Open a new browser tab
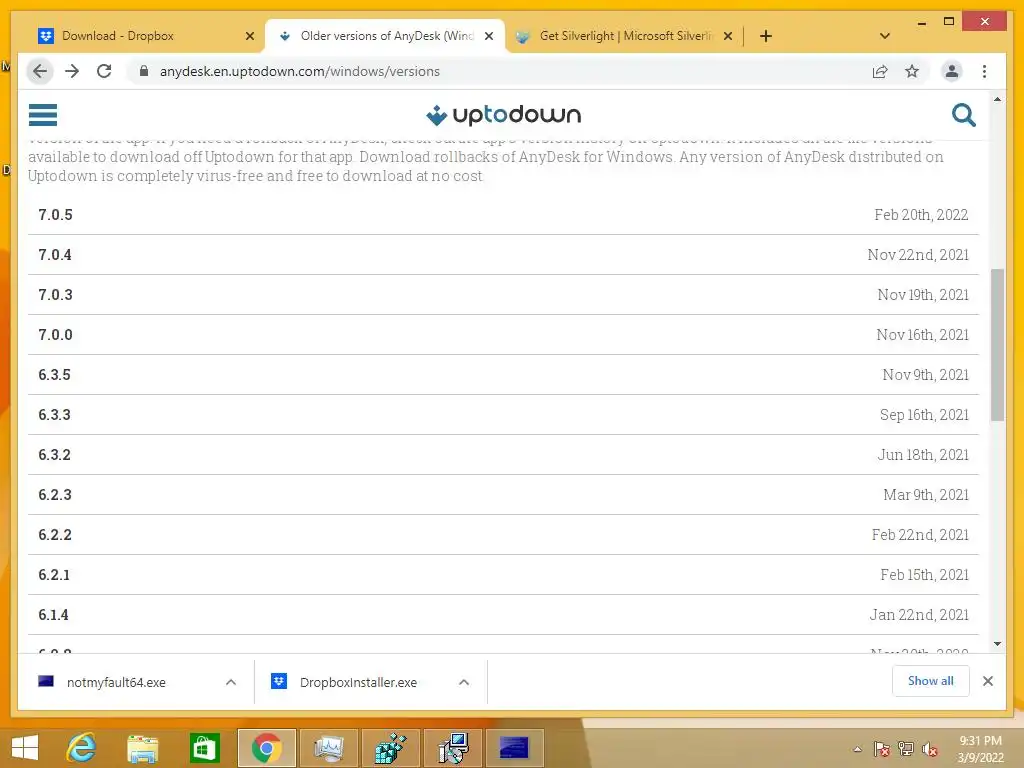Viewport: 1024px width, 768px height. click(x=766, y=36)
